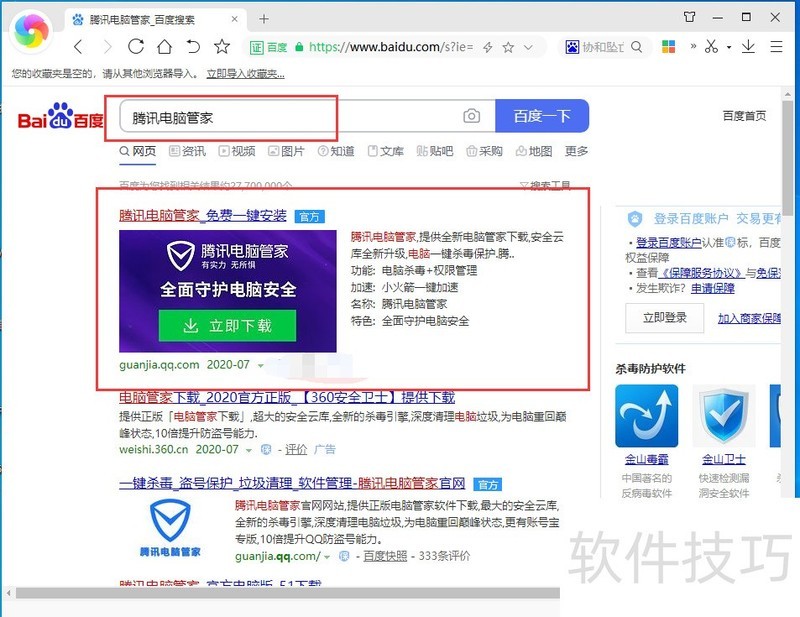
Task: Click the Baidu logo
Action: [60, 116]
